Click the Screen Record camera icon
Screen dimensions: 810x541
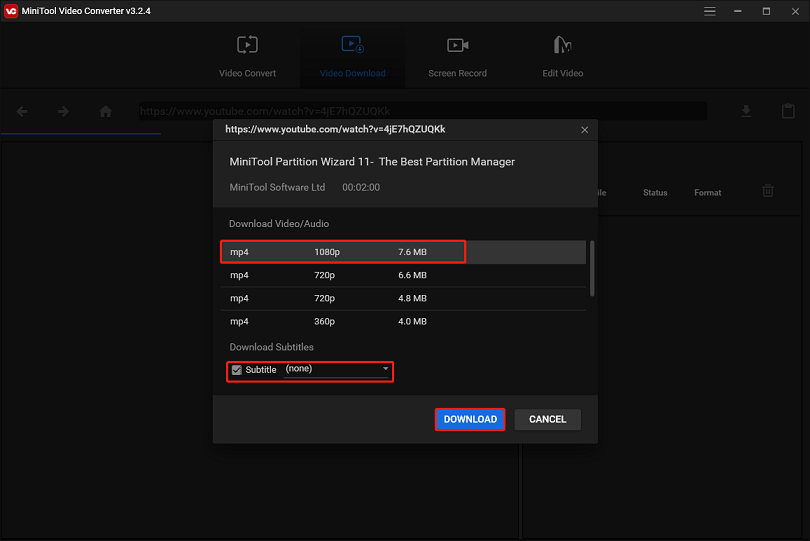click(458, 45)
